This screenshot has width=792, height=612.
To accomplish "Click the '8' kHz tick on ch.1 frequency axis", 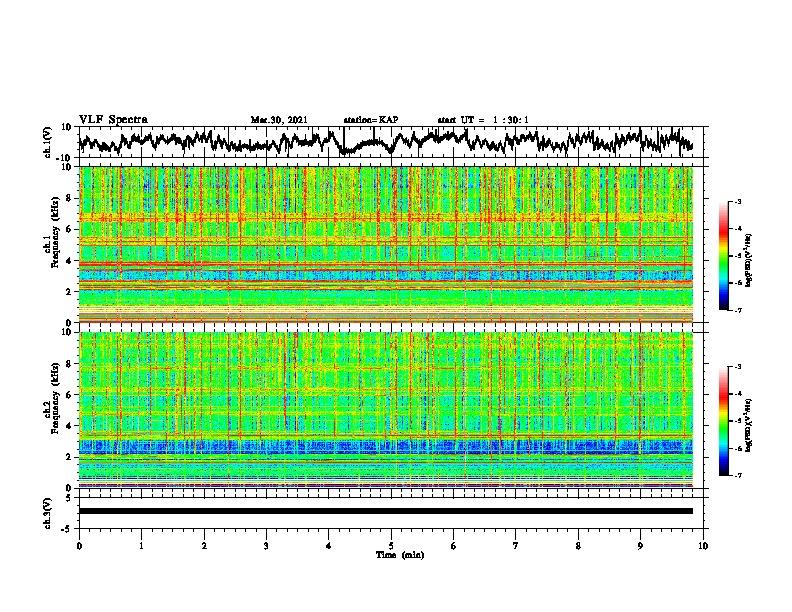I will coord(69,198).
